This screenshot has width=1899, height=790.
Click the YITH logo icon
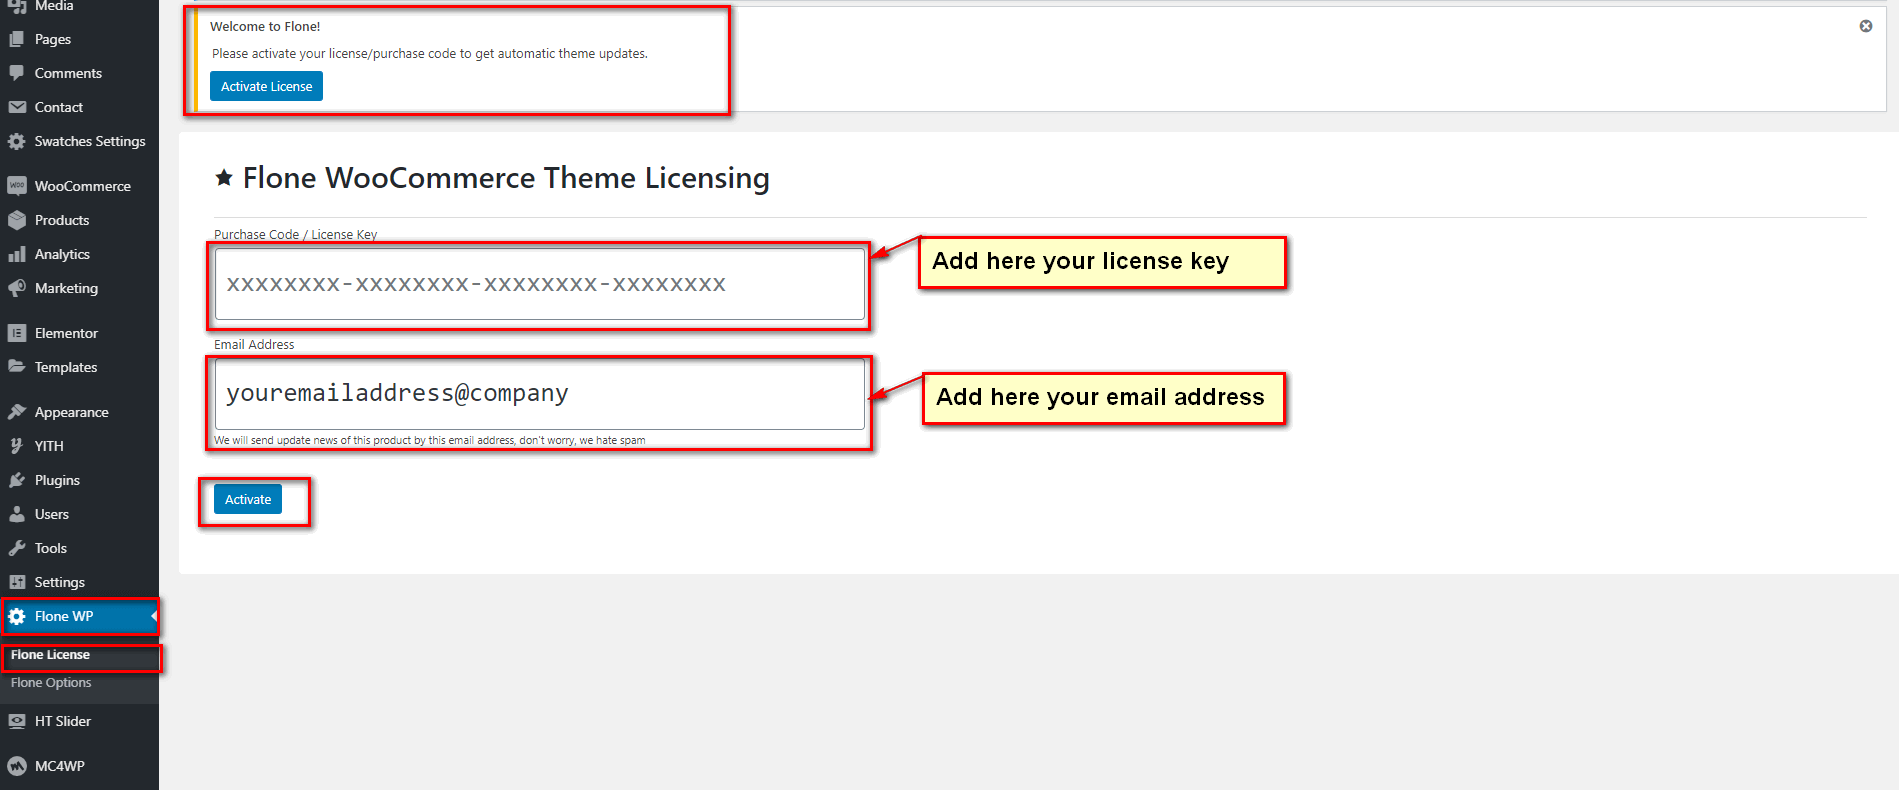pos(17,446)
